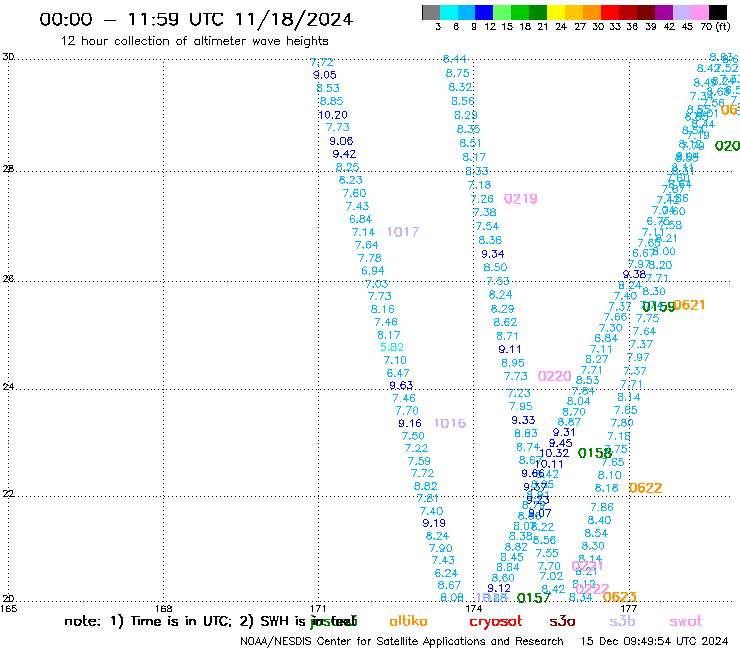
Task: Click the '(ft)' unit label in legend
Action: click(x=722, y=26)
